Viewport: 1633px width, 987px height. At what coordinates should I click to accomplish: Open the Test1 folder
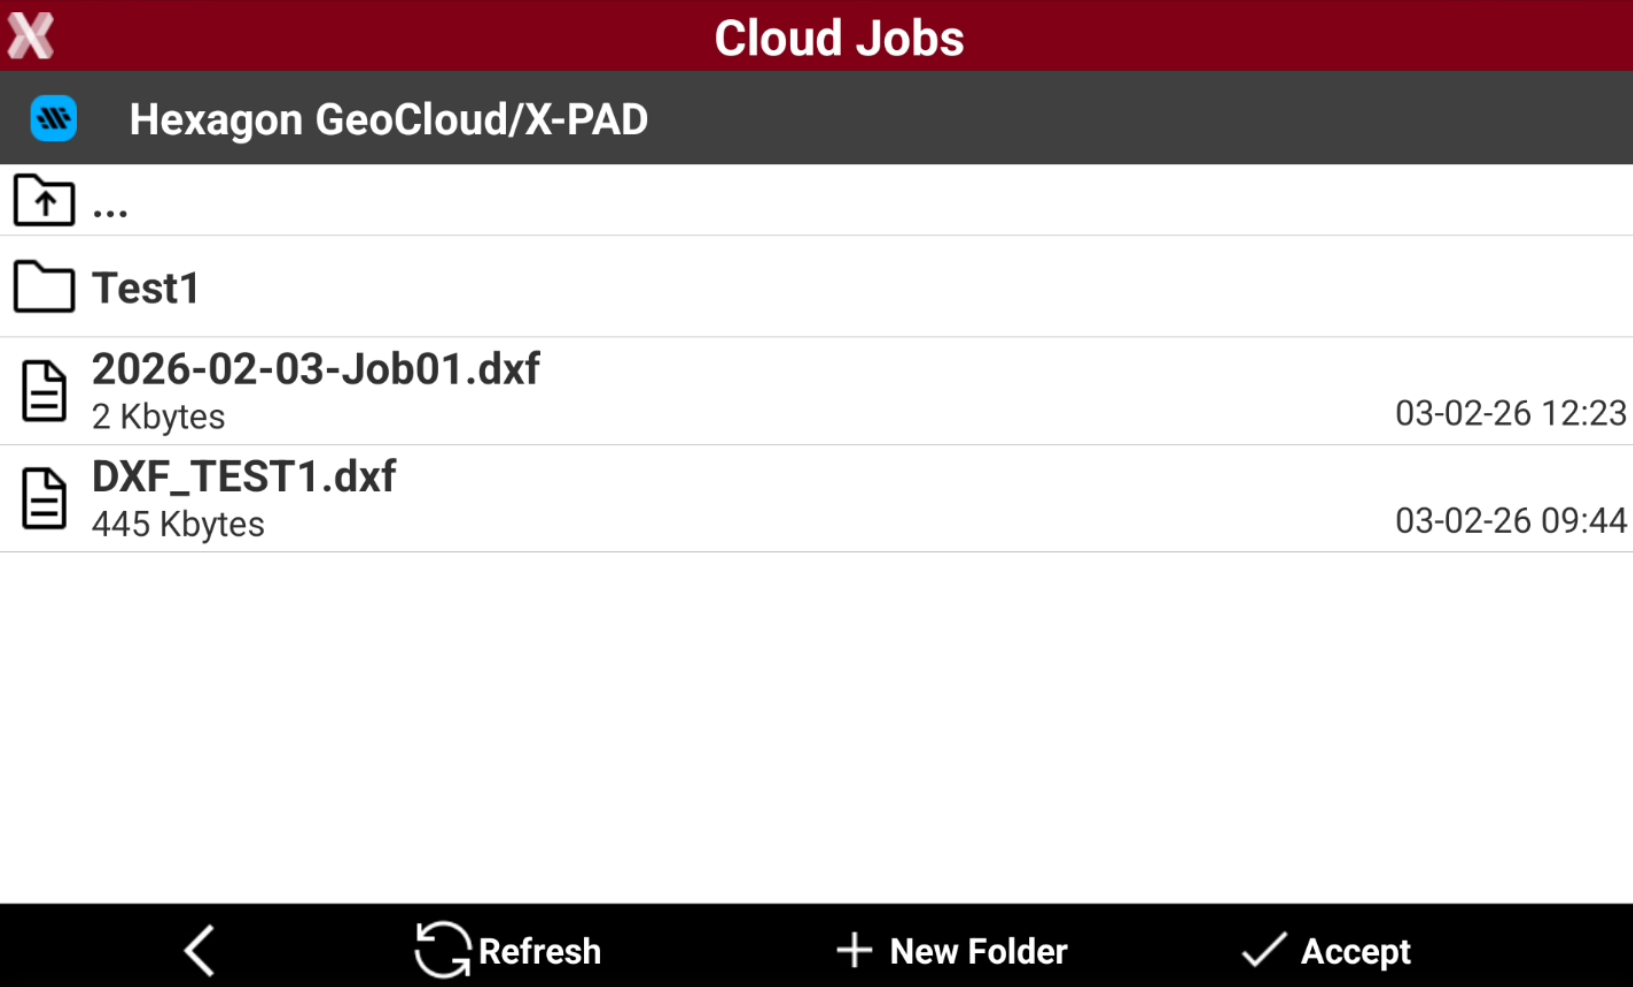[816, 287]
